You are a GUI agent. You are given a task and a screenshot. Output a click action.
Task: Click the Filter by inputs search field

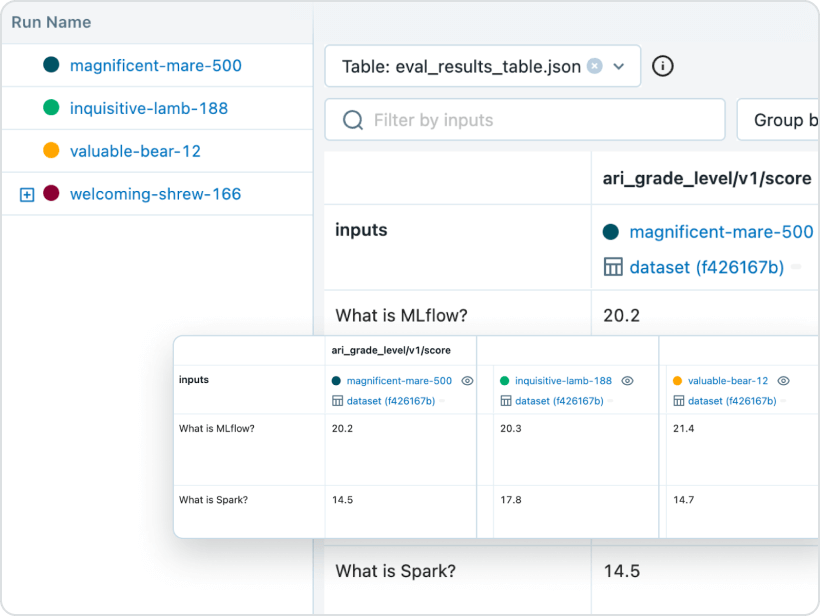[x=540, y=120]
